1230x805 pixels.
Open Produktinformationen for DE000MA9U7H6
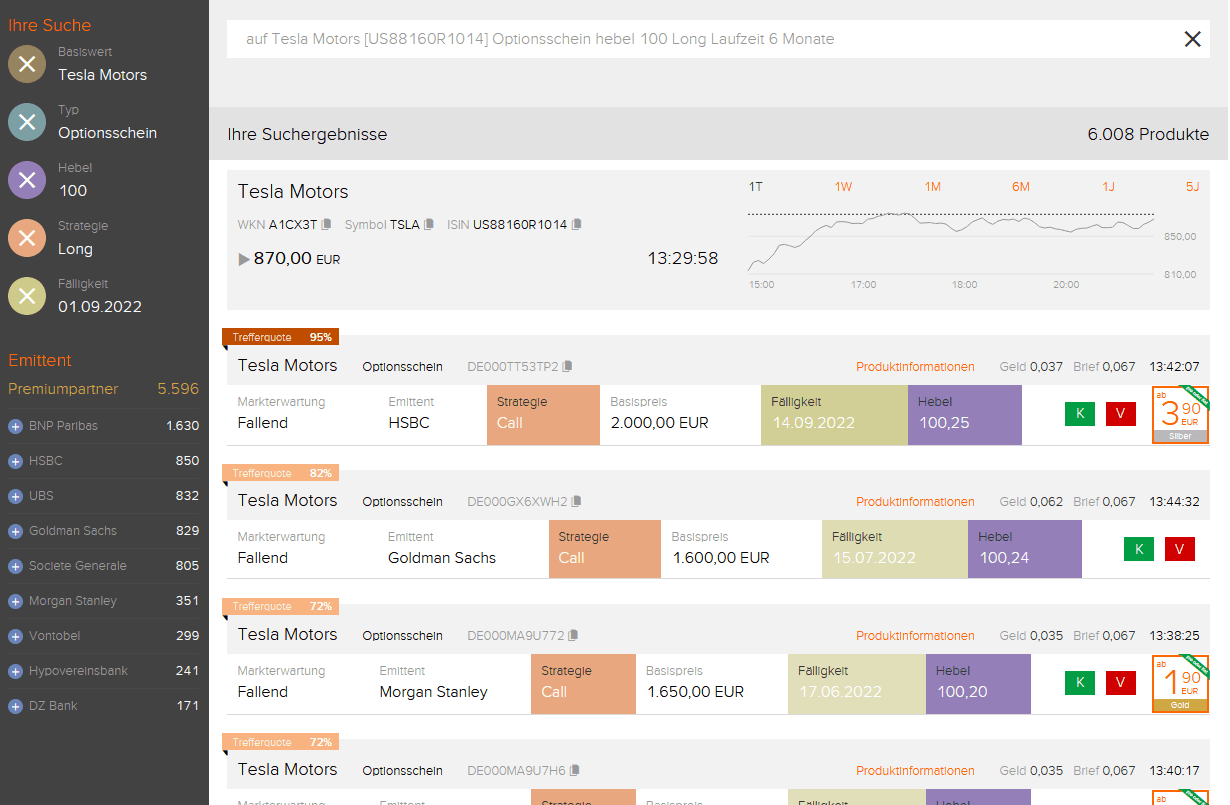tap(915, 771)
